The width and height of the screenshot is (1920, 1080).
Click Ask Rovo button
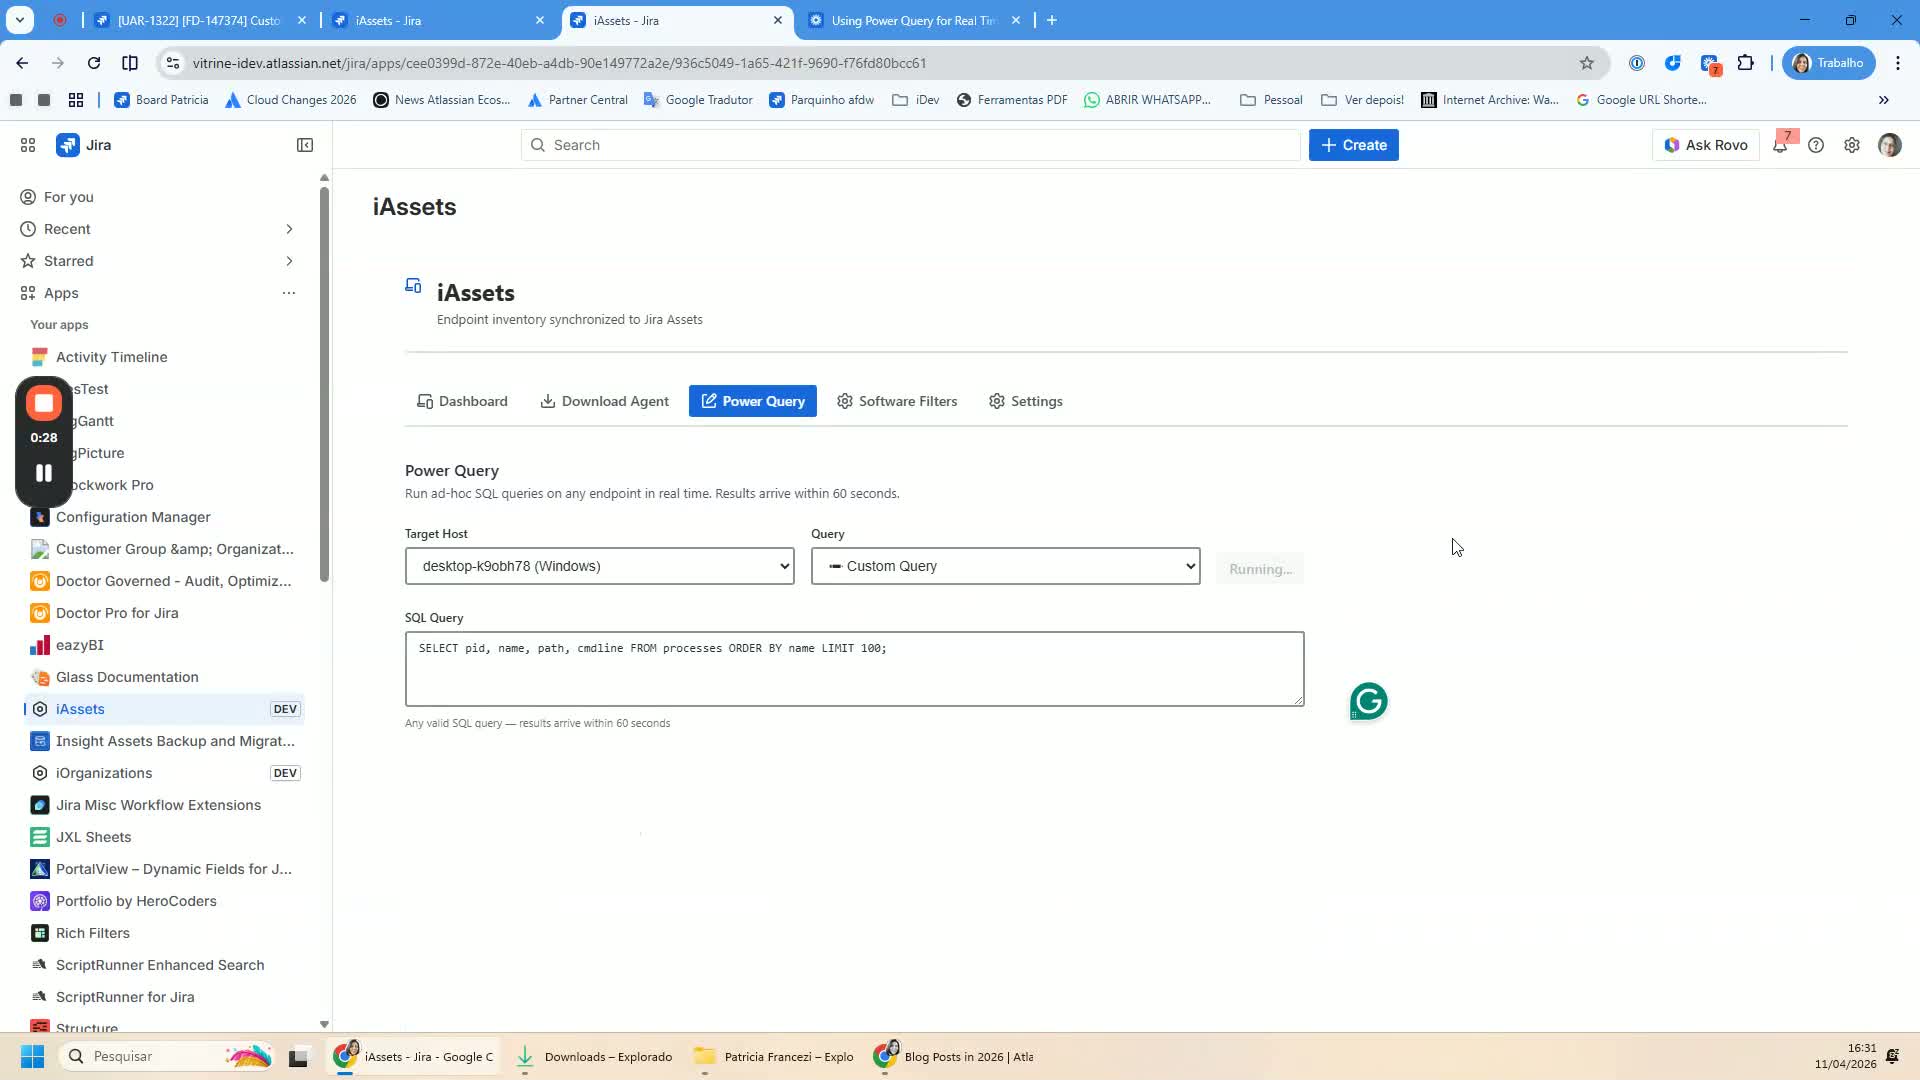tap(1706, 145)
